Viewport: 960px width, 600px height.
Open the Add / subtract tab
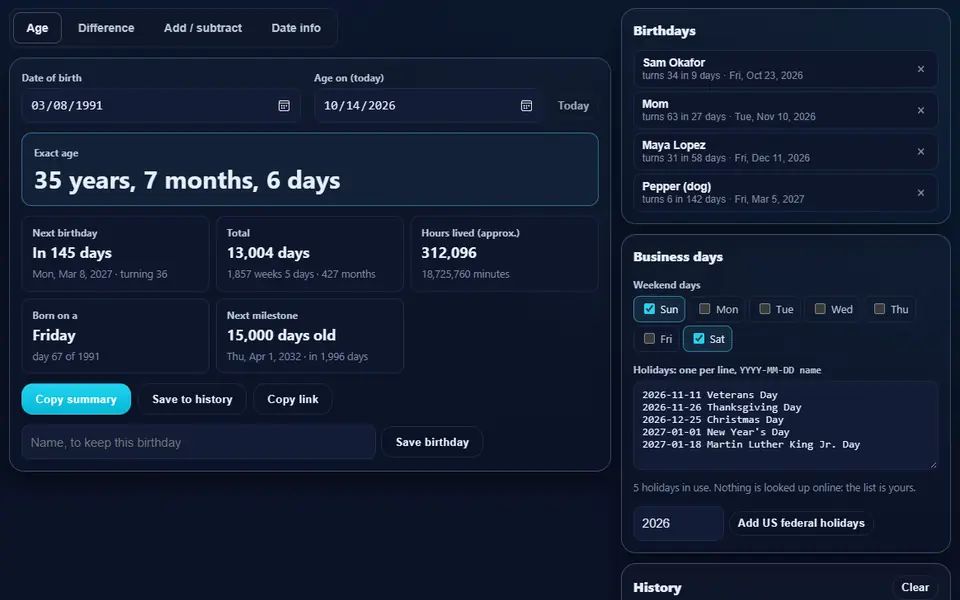[203, 28]
